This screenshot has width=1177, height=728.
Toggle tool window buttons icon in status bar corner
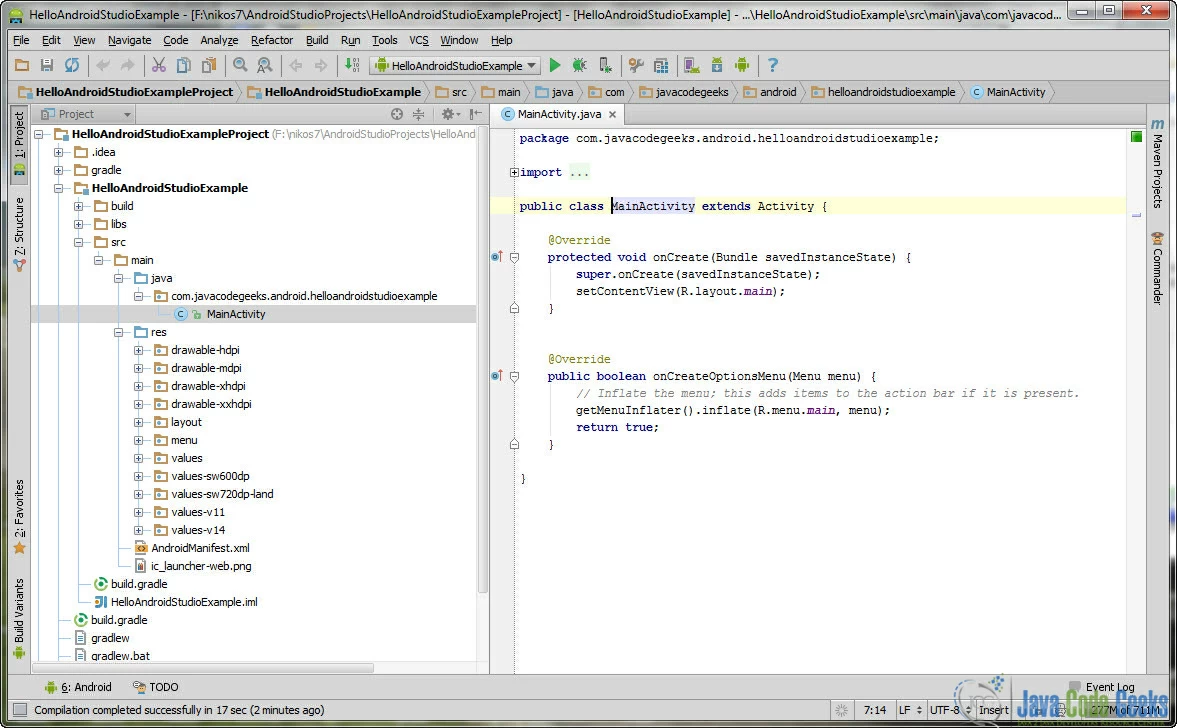20,709
